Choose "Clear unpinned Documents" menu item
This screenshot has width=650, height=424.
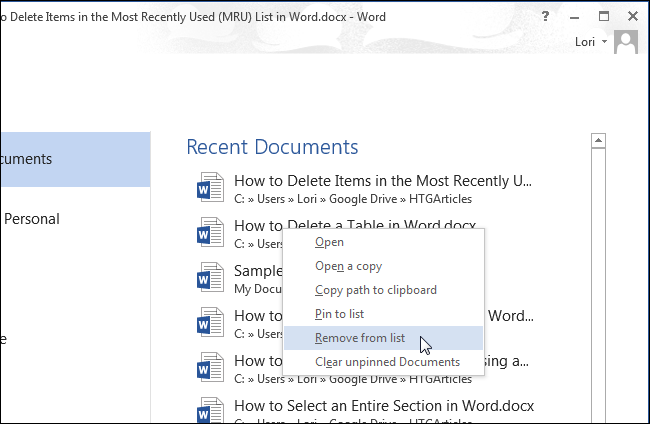click(x=387, y=362)
